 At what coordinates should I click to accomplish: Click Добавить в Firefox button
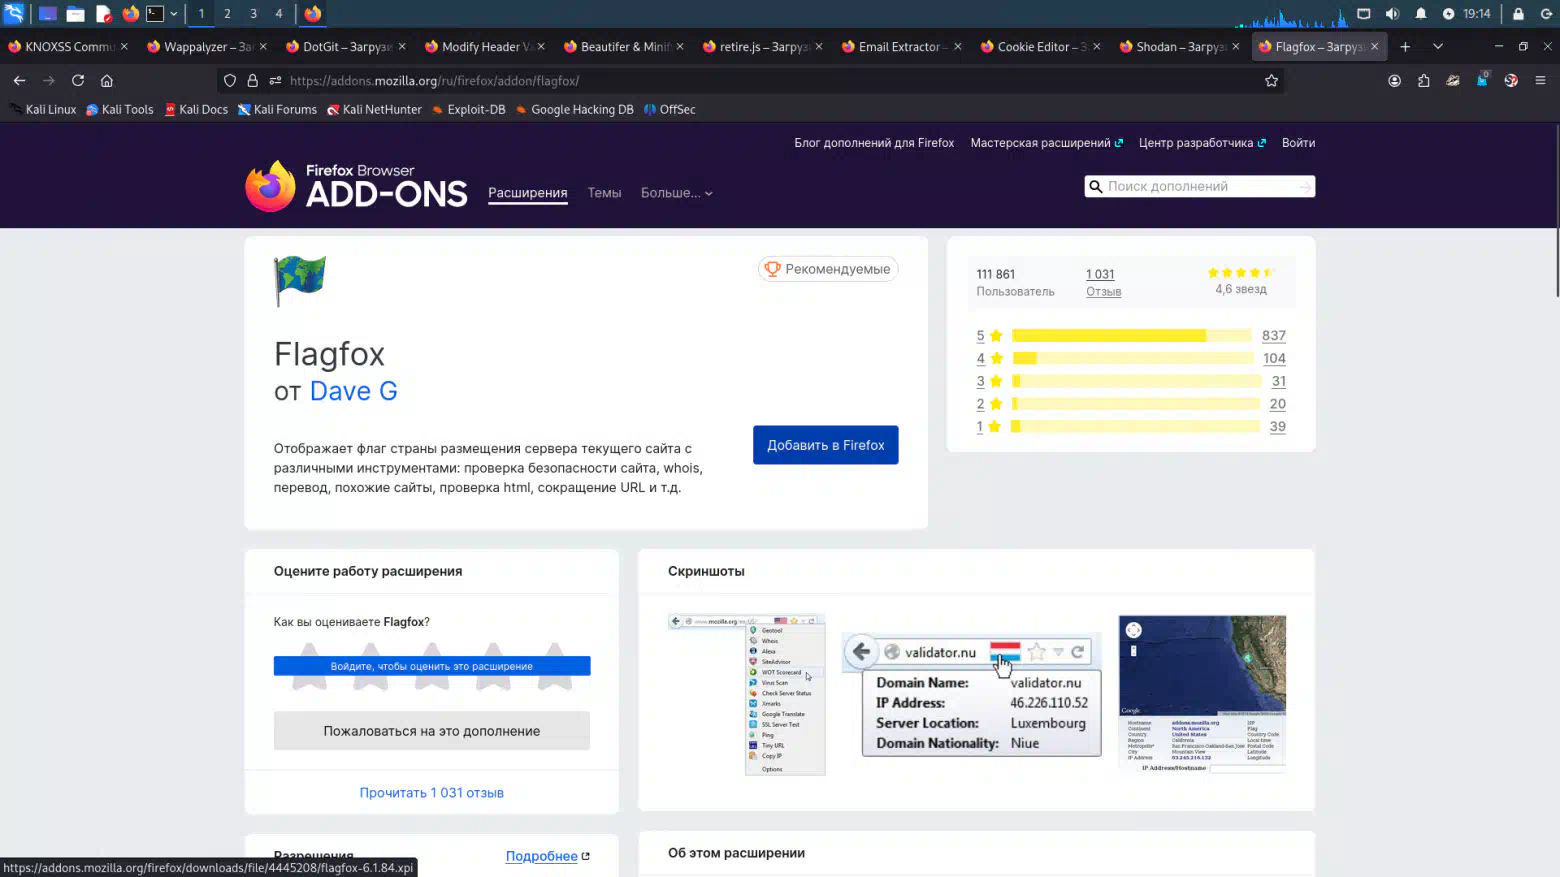tap(825, 445)
